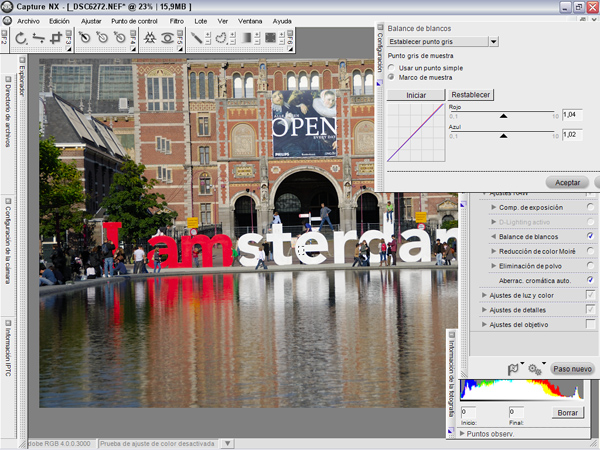Image resolution: width=600 pixels, height=450 pixels.
Task: Collapse the F5 toolbar minimize icon
Action: (180, 33)
